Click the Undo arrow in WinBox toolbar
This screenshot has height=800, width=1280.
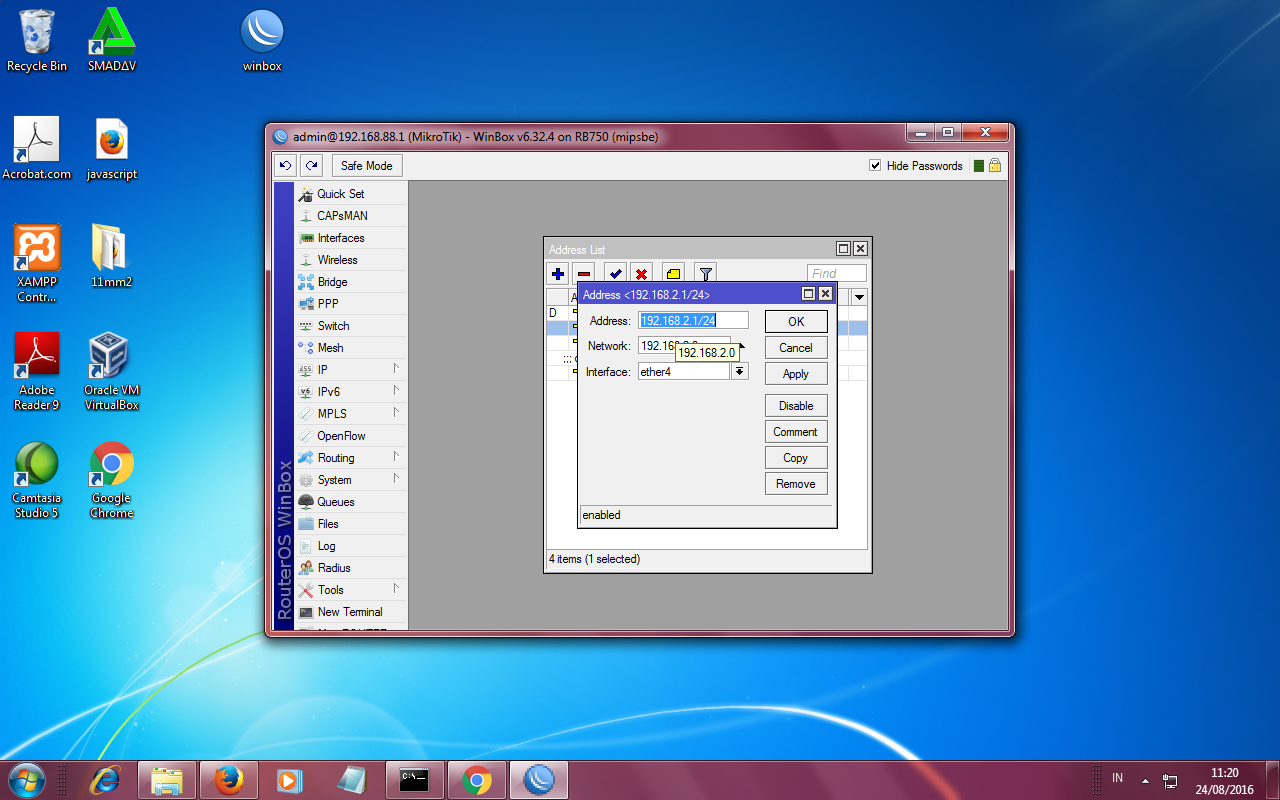[286, 166]
